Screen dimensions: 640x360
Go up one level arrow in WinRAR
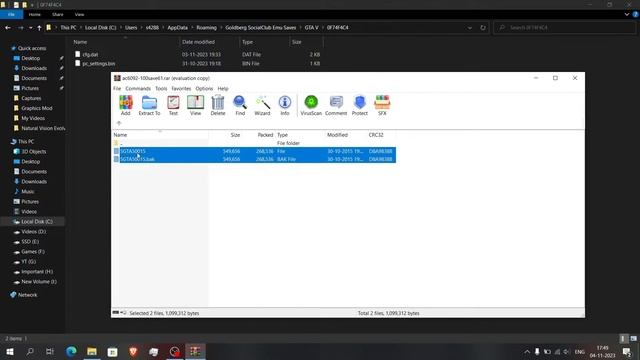pyautogui.click(x=119, y=123)
